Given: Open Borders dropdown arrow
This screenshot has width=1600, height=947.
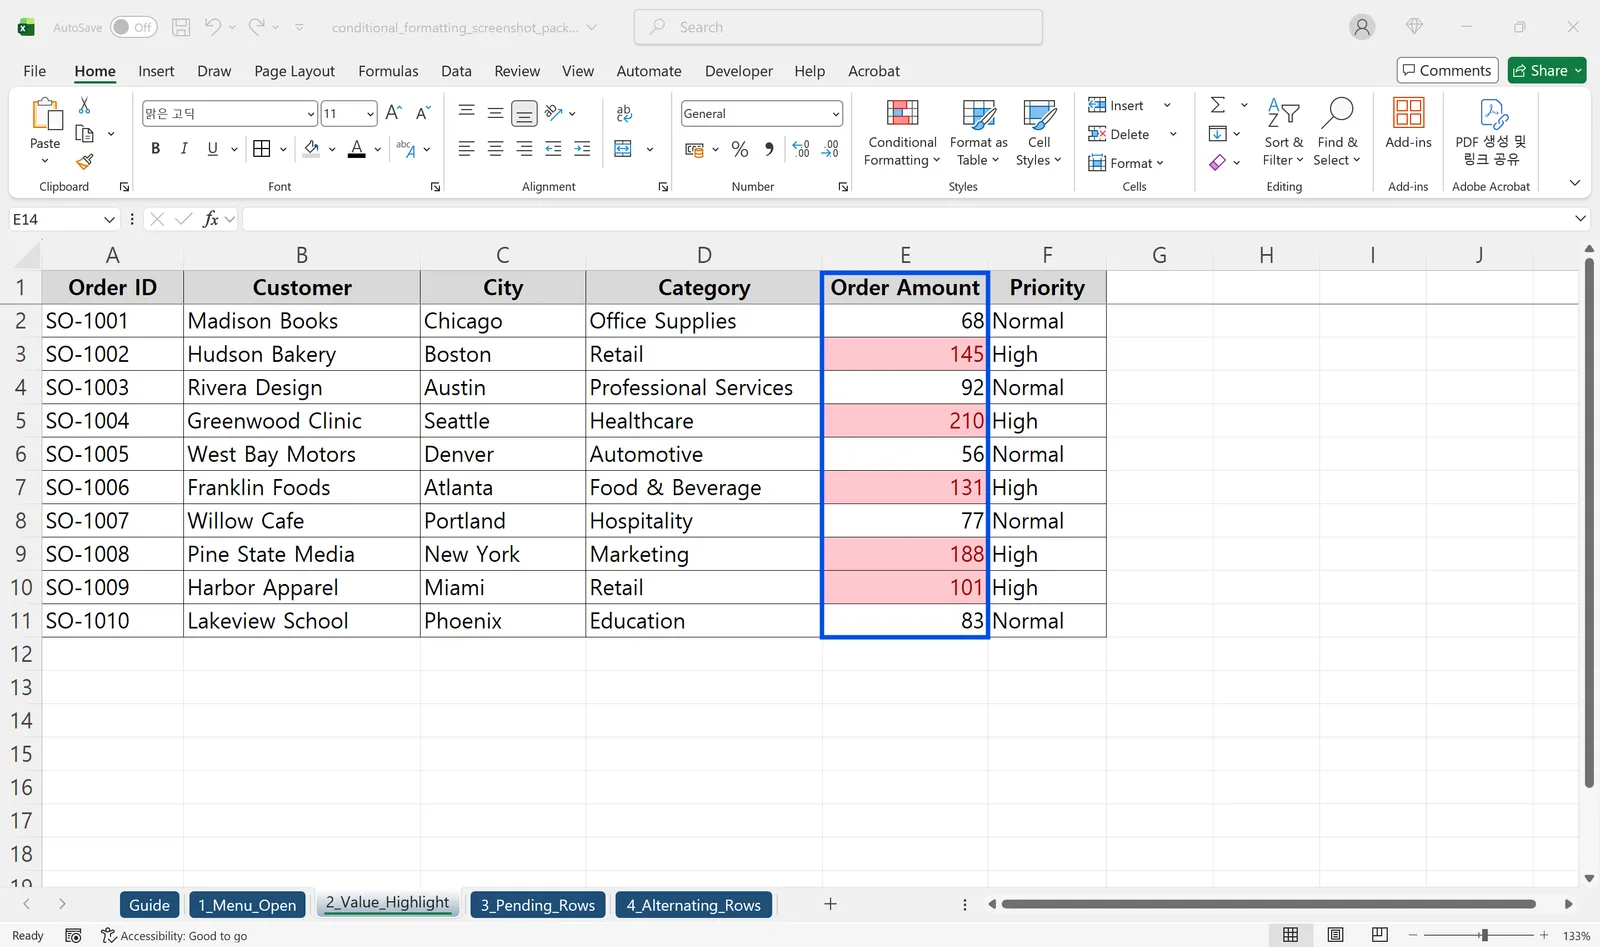Looking at the screenshot, I should click(x=283, y=149).
